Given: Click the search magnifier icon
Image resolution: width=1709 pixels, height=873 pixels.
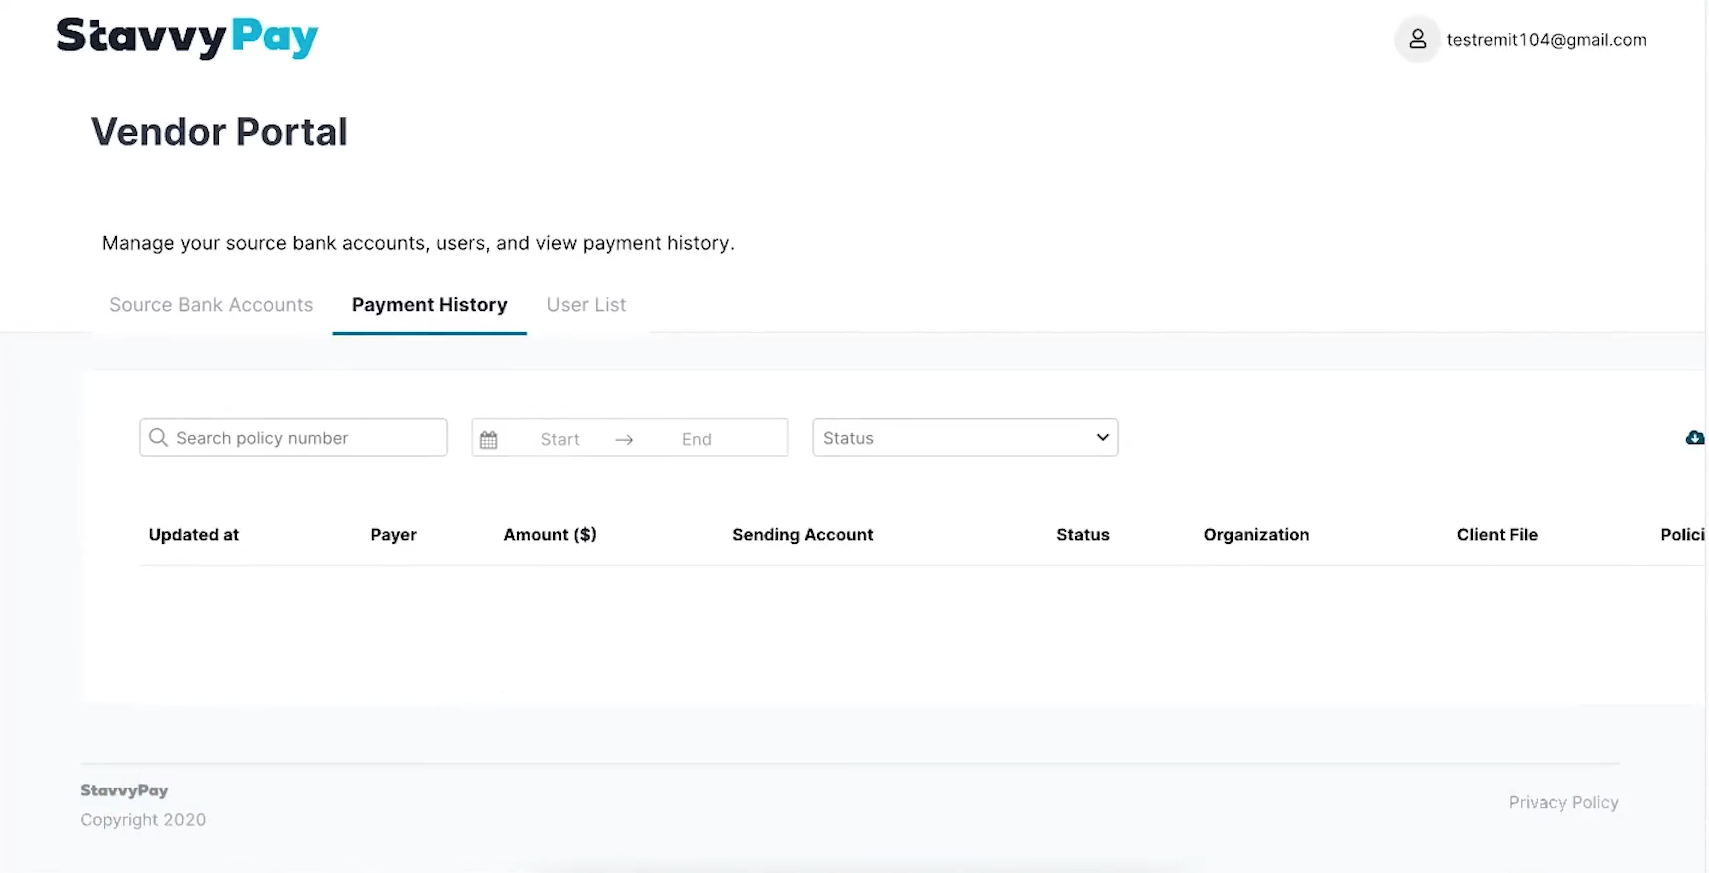Looking at the screenshot, I should point(158,437).
